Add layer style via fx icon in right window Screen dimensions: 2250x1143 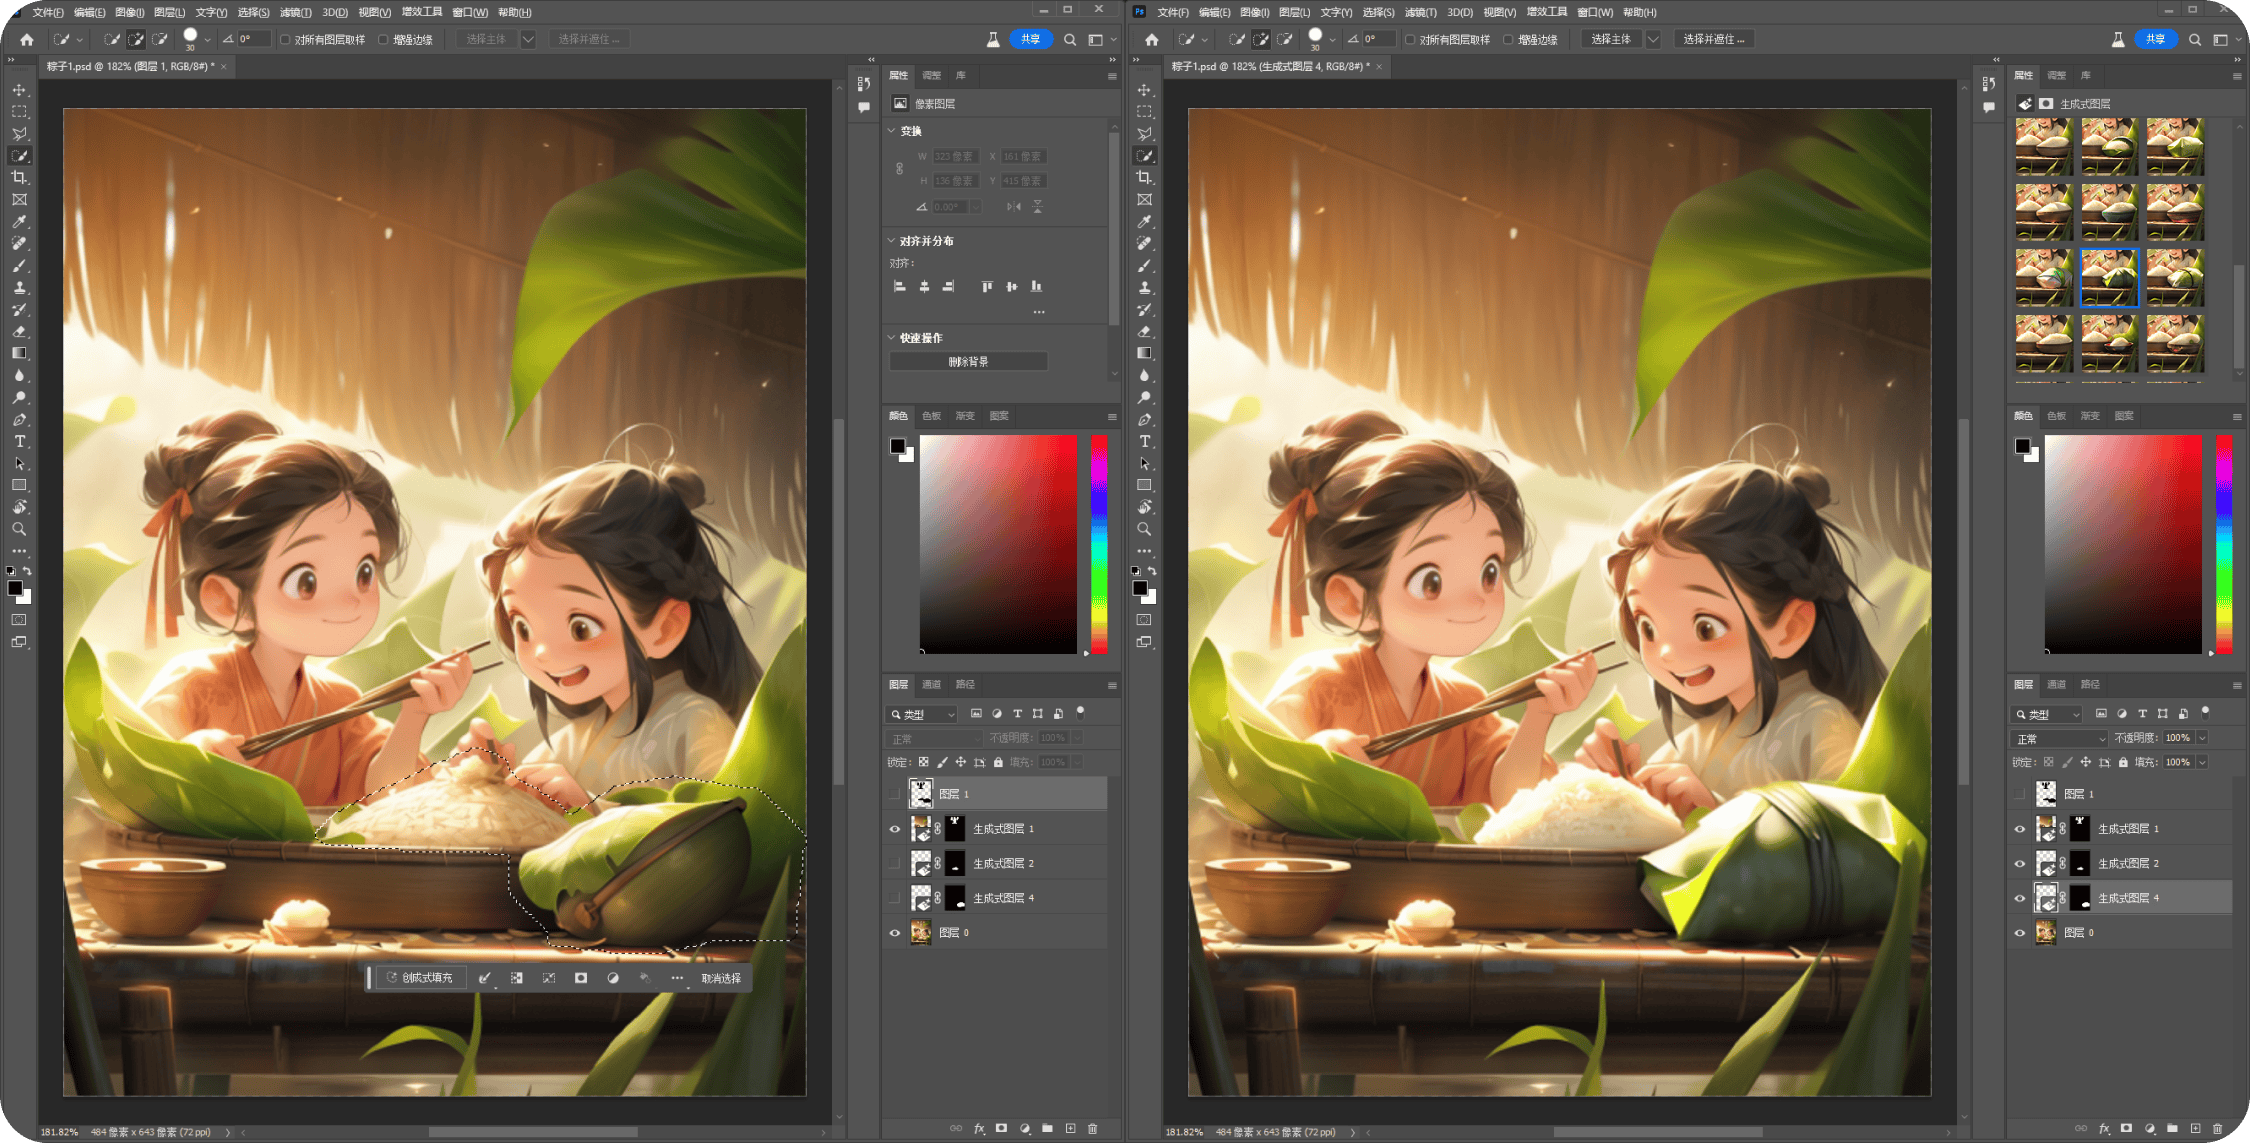(2104, 1128)
